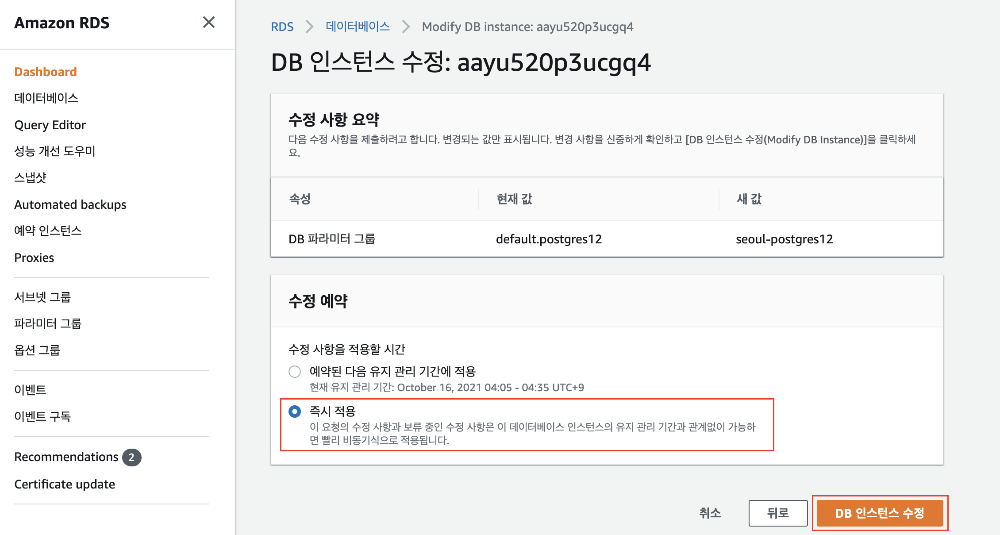Open 스냅샷 in the sidebar
Image resolution: width=1000 pixels, height=535 pixels.
coord(30,177)
